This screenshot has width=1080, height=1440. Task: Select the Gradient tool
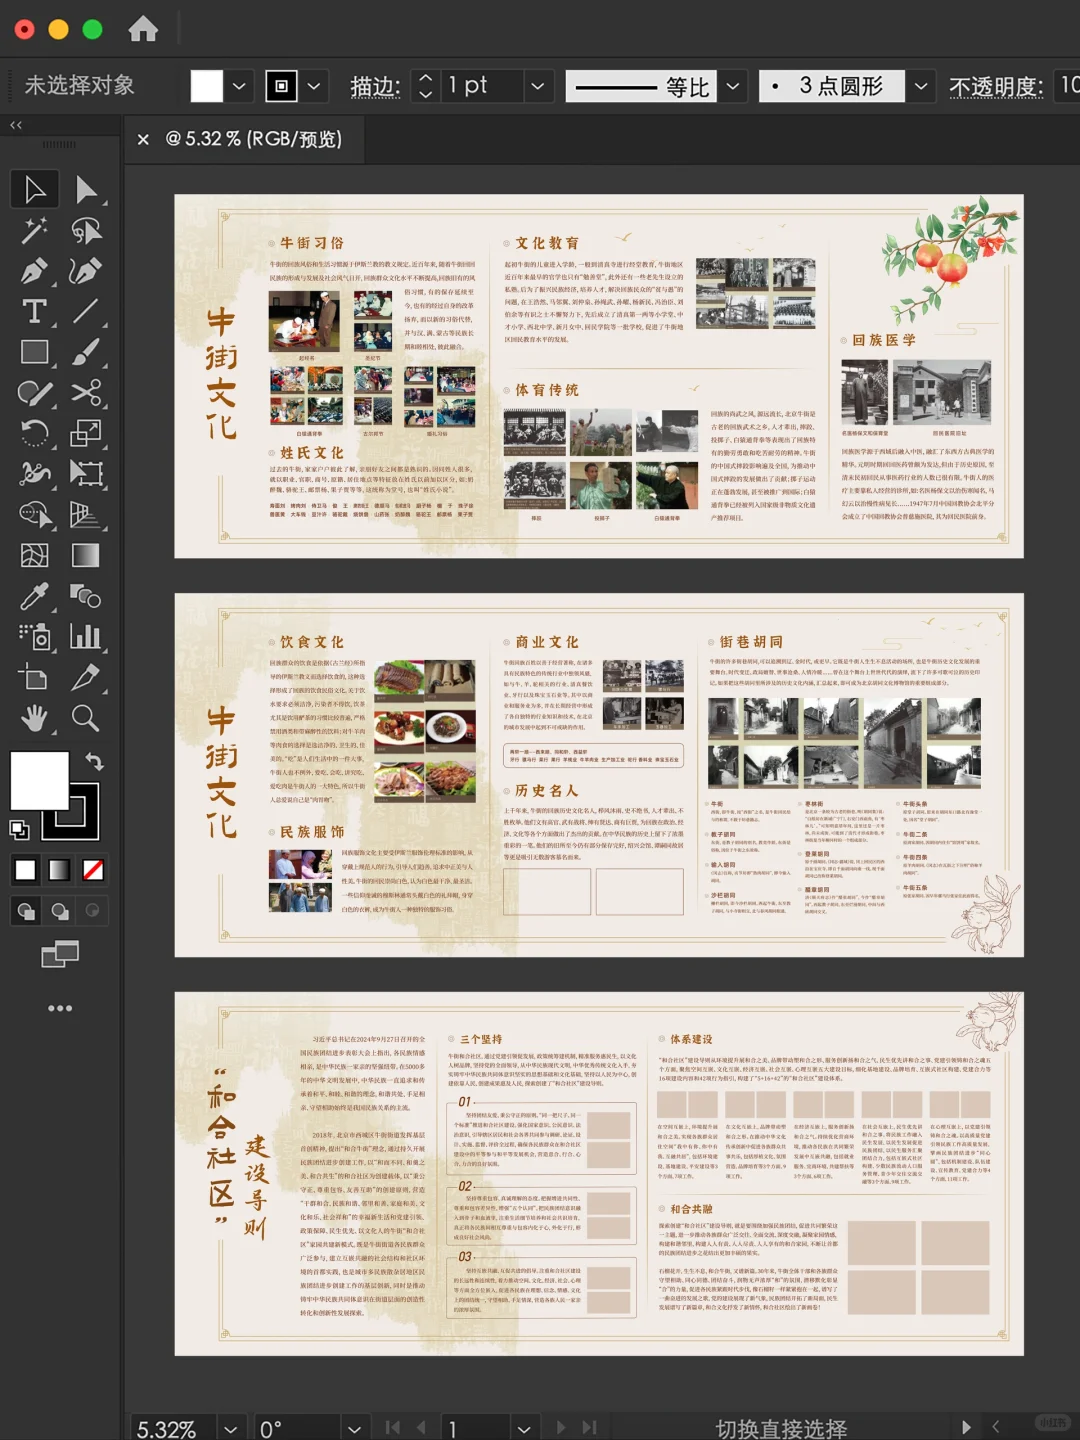point(86,555)
